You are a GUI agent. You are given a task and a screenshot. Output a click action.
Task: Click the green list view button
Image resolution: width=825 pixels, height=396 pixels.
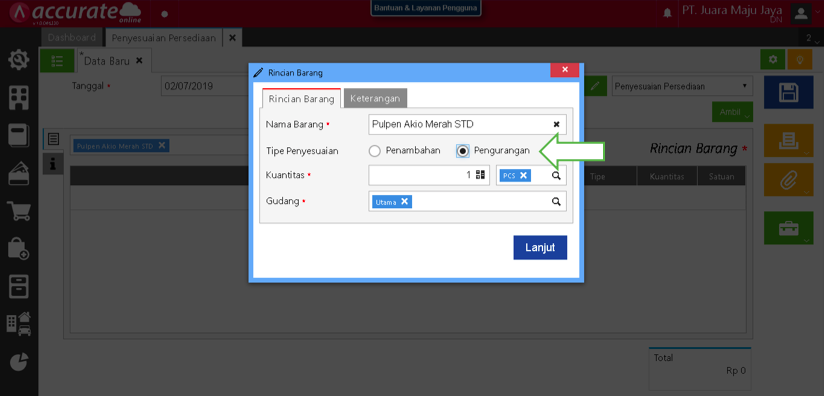click(57, 60)
